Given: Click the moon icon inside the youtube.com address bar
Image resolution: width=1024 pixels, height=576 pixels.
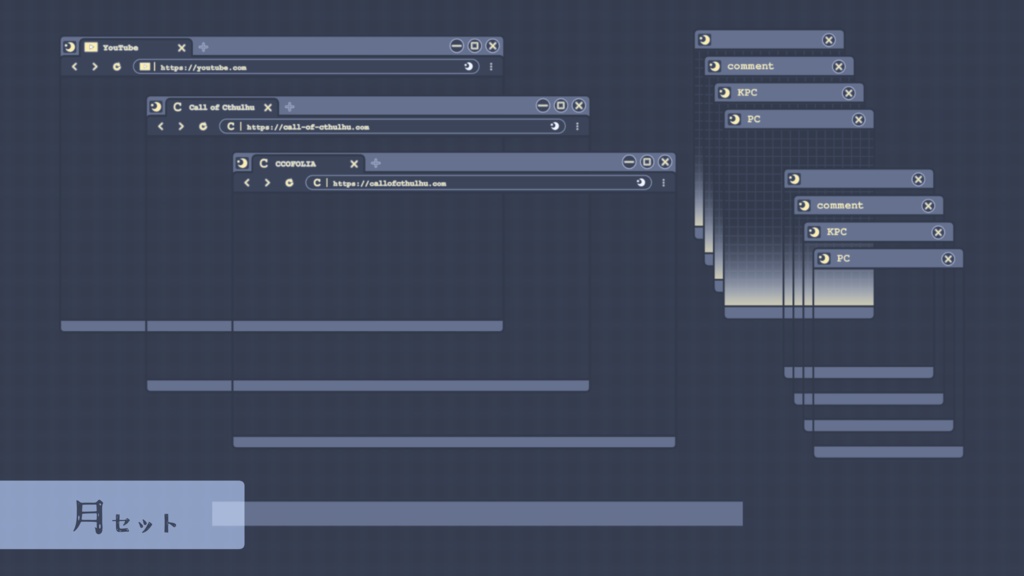Looking at the screenshot, I should 468,67.
